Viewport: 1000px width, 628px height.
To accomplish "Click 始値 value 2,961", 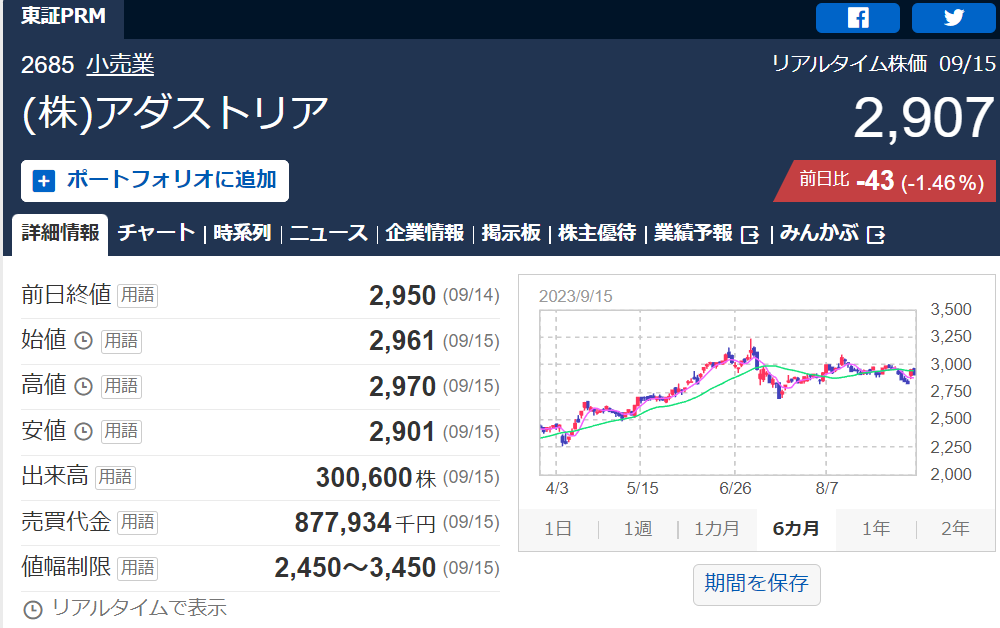I will pyautogui.click(x=402, y=341).
